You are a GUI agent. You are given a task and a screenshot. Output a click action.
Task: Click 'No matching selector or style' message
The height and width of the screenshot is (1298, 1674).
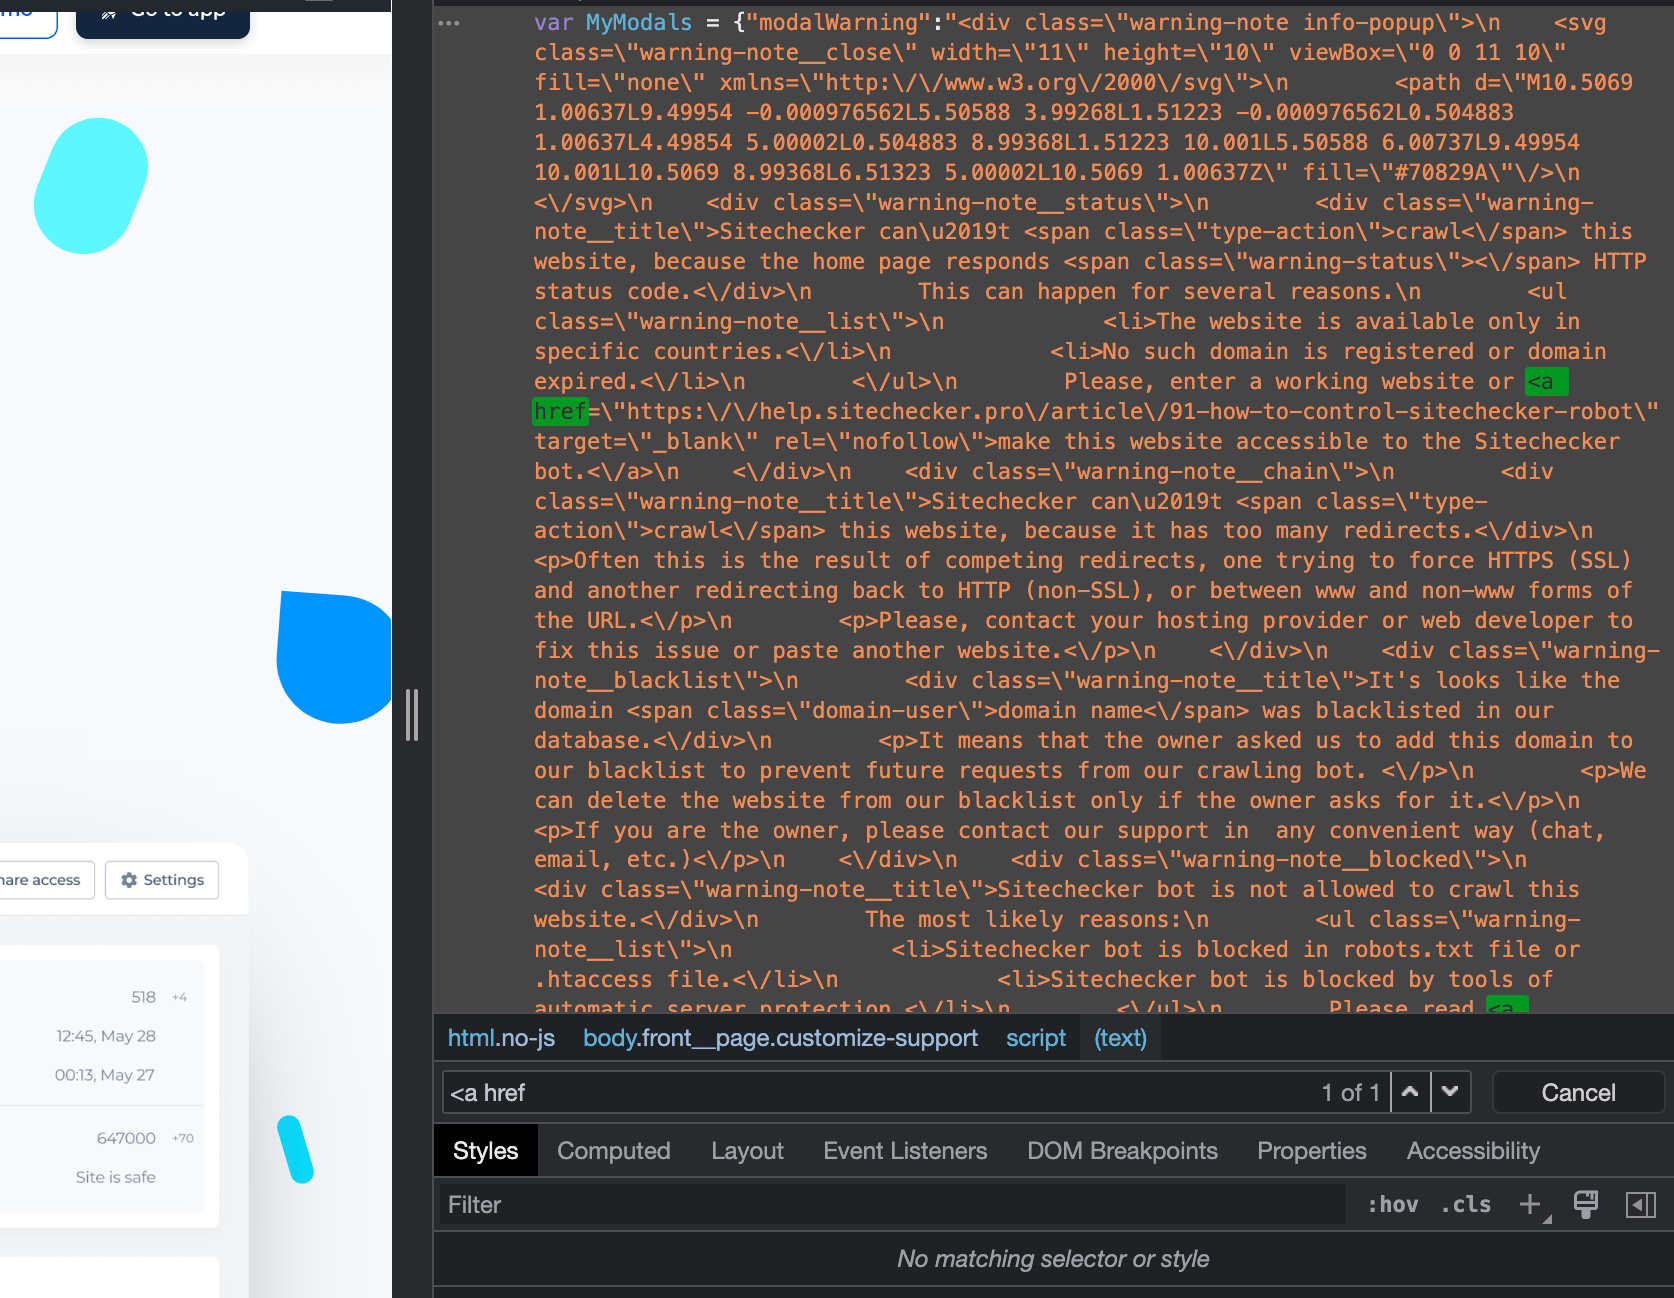coord(1053,1259)
